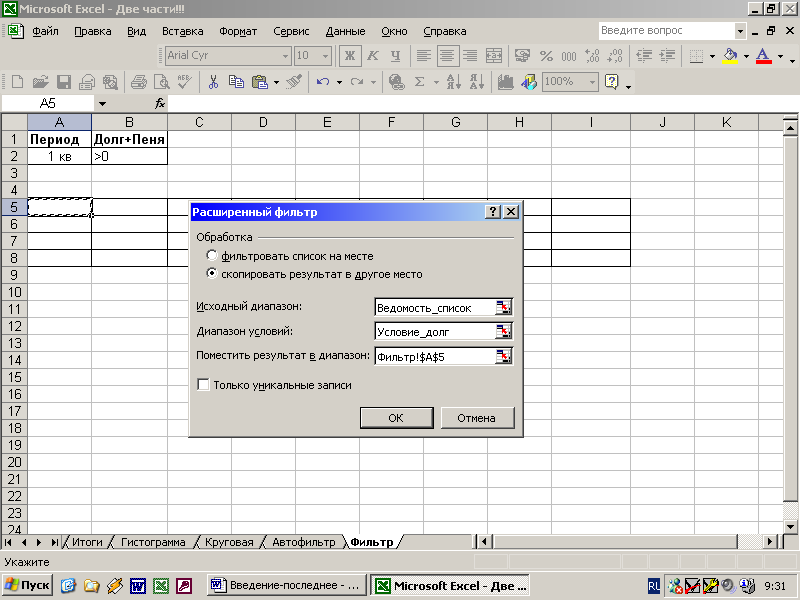Align text right icon
Screen dimensions: 800x600
(x=470, y=56)
